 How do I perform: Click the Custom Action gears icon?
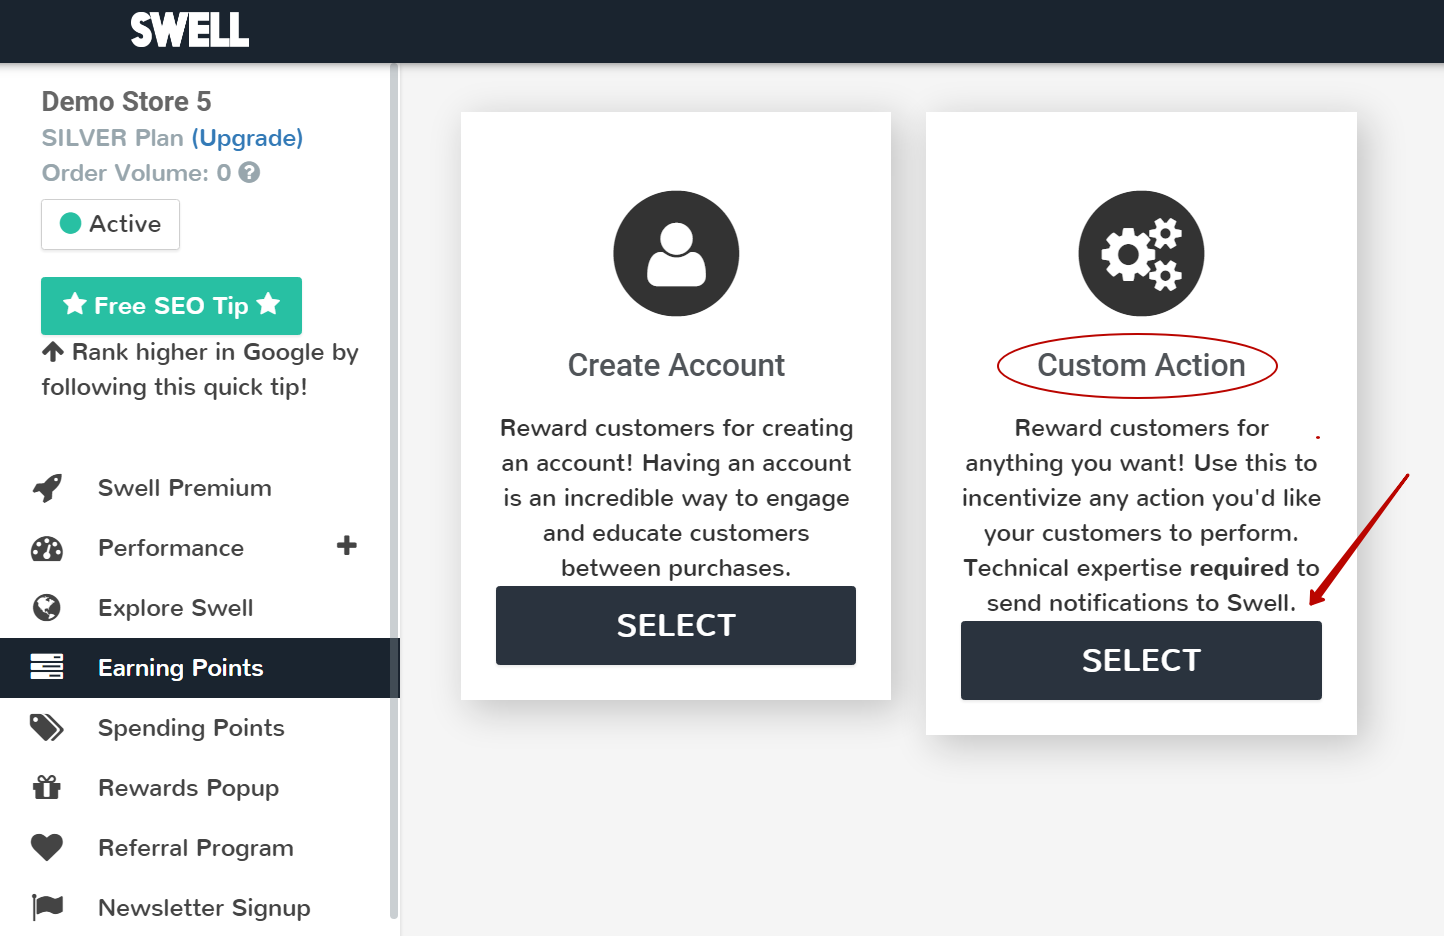coord(1141,253)
